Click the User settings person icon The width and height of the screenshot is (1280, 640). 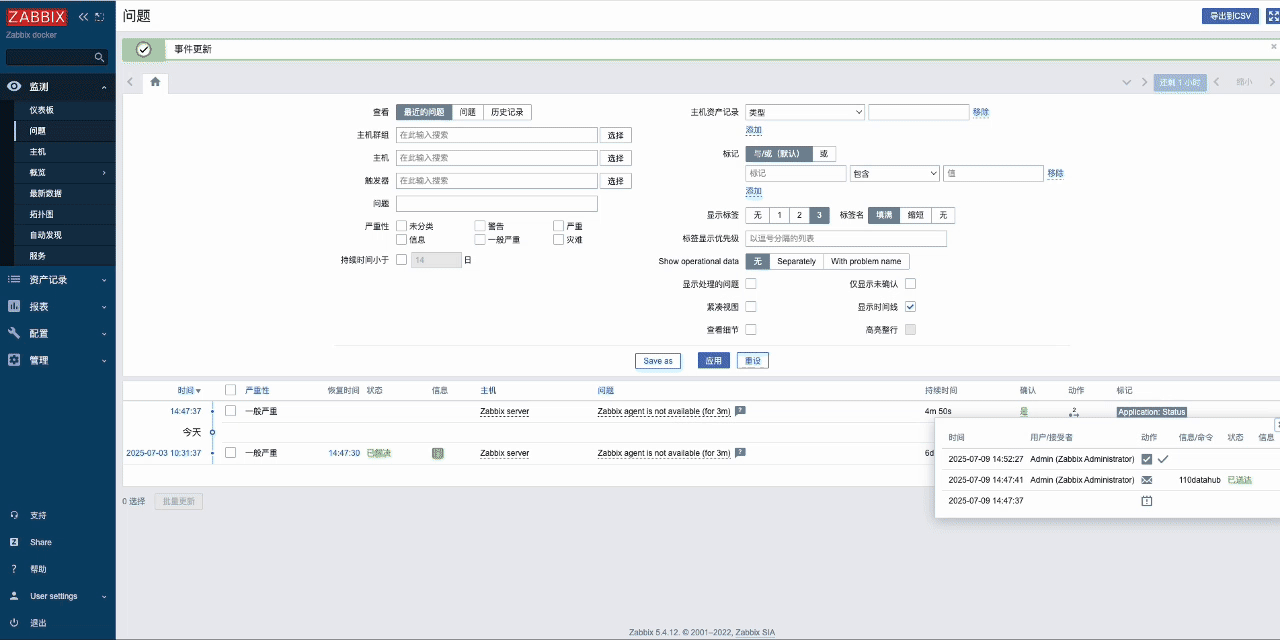pos(14,596)
